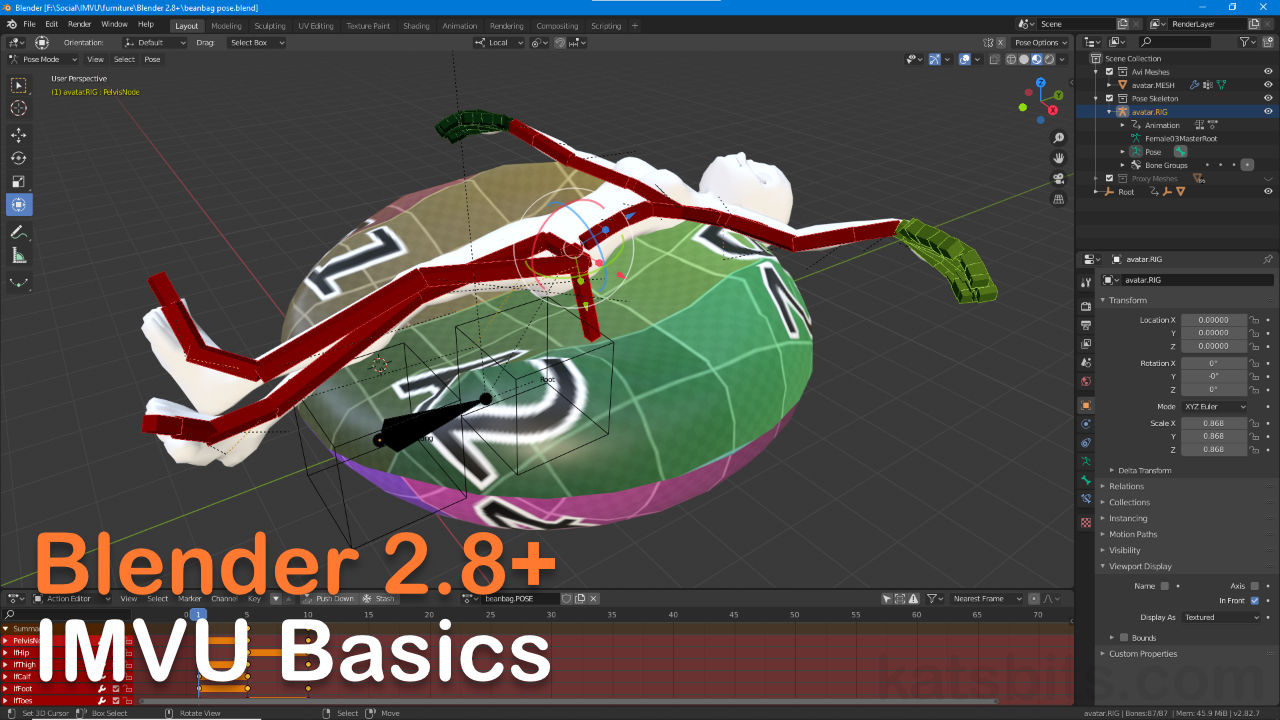The width and height of the screenshot is (1280, 720).
Task: Click Location X value field
Action: [1214, 320]
